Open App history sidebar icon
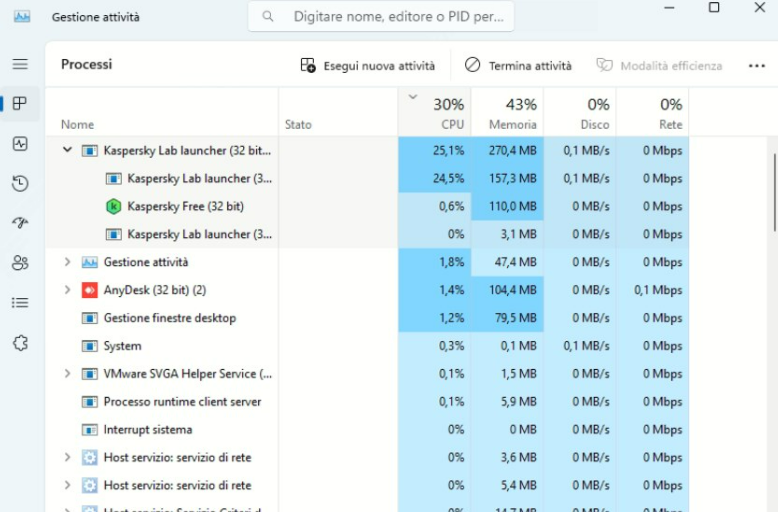Viewport: 778px width, 512px height. [x=20, y=183]
